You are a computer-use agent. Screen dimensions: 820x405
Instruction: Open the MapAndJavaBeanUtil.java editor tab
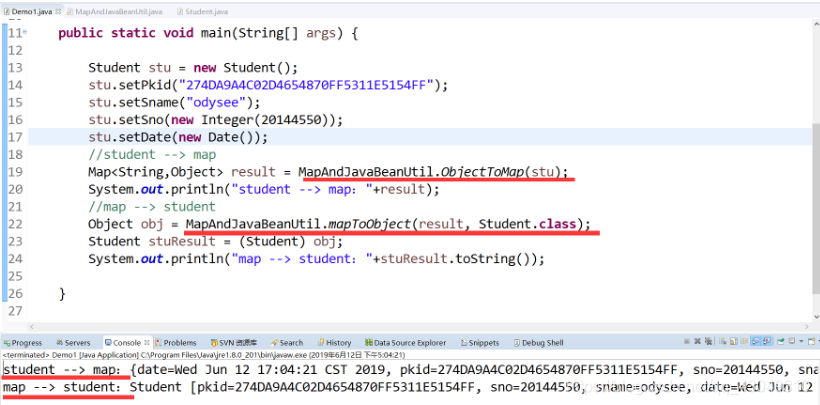(114, 11)
